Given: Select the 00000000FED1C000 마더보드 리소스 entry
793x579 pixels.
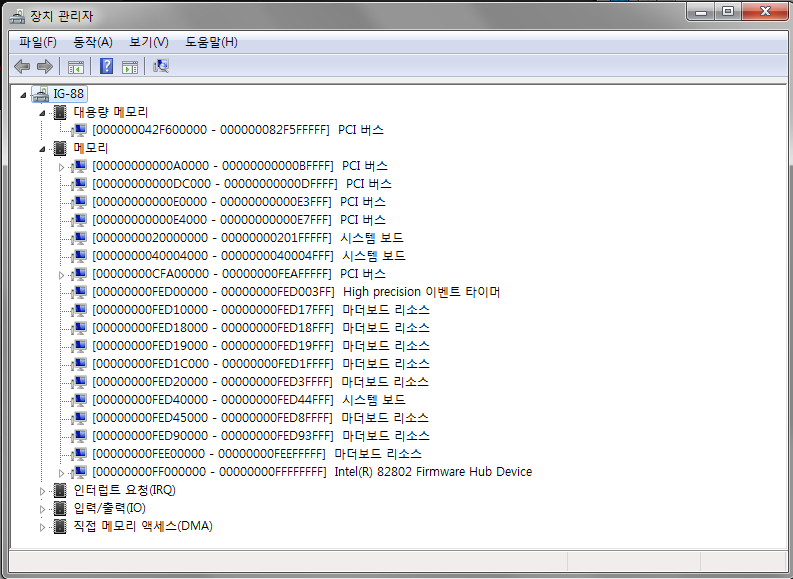Looking at the screenshot, I should [x=260, y=364].
